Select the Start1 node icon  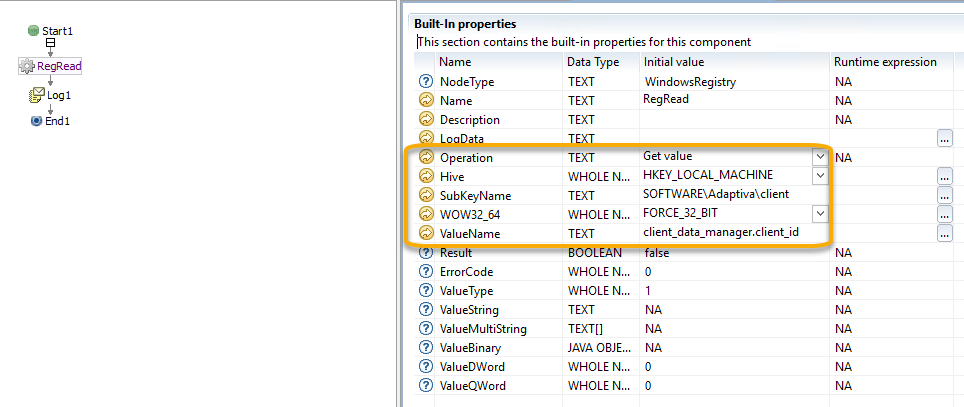pos(33,31)
